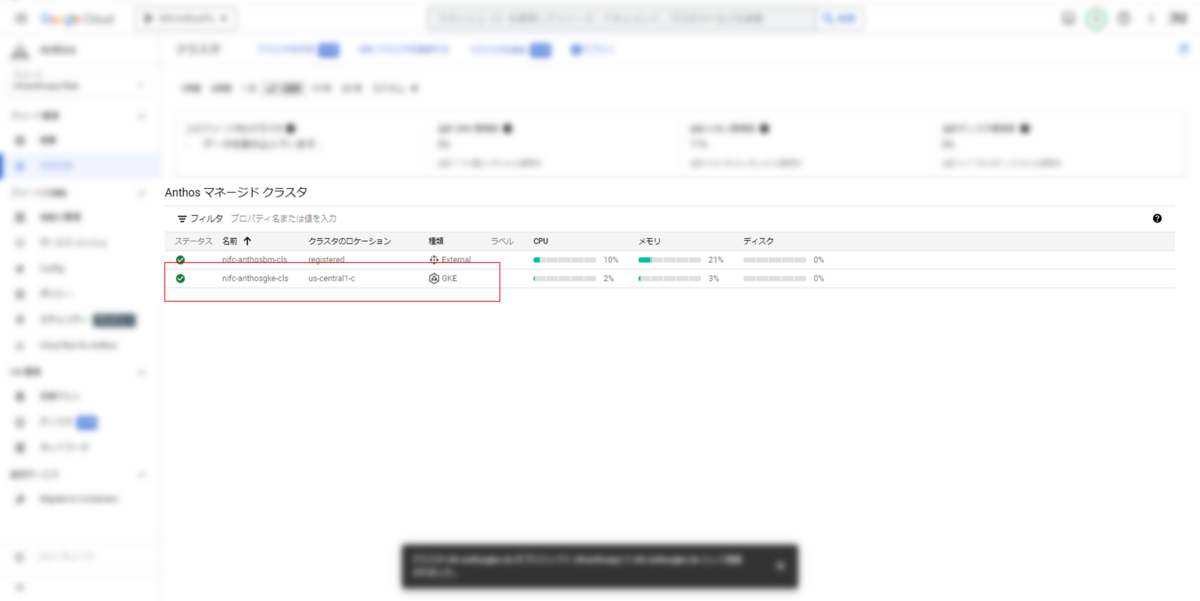This screenshot has width=1200, height=601.
Task: Click the registered location cell
Action: [326, 260]
